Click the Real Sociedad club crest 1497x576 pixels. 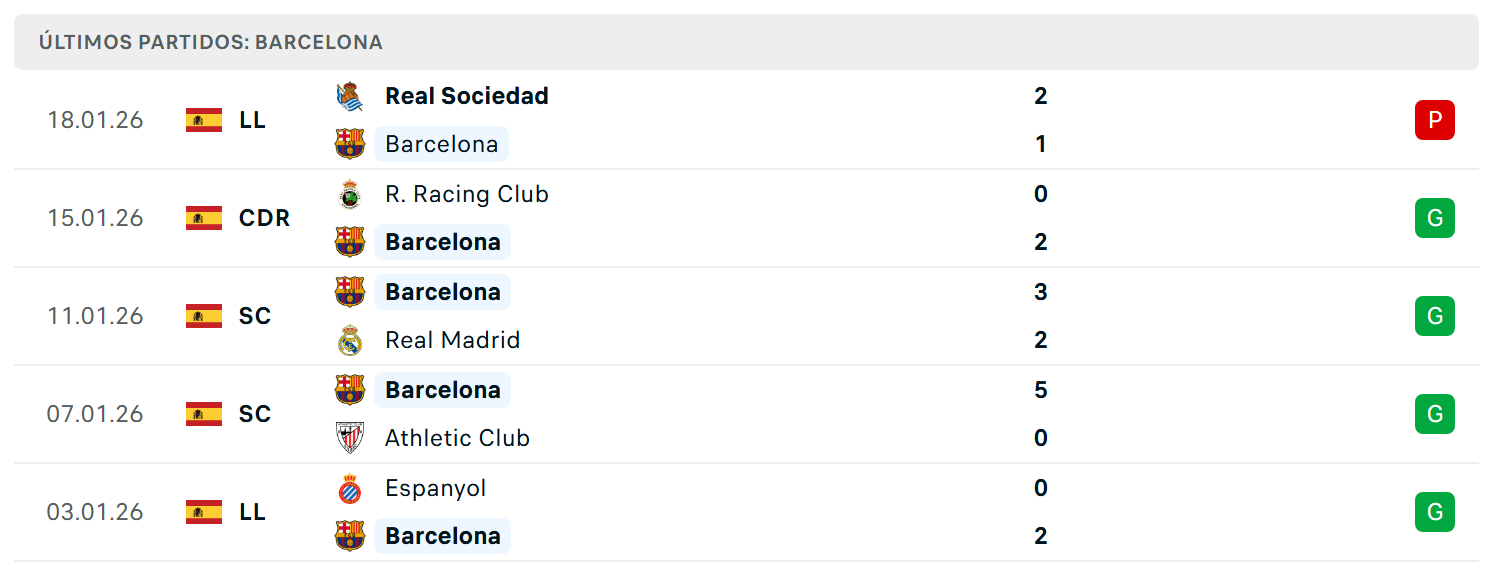[350, 96]
